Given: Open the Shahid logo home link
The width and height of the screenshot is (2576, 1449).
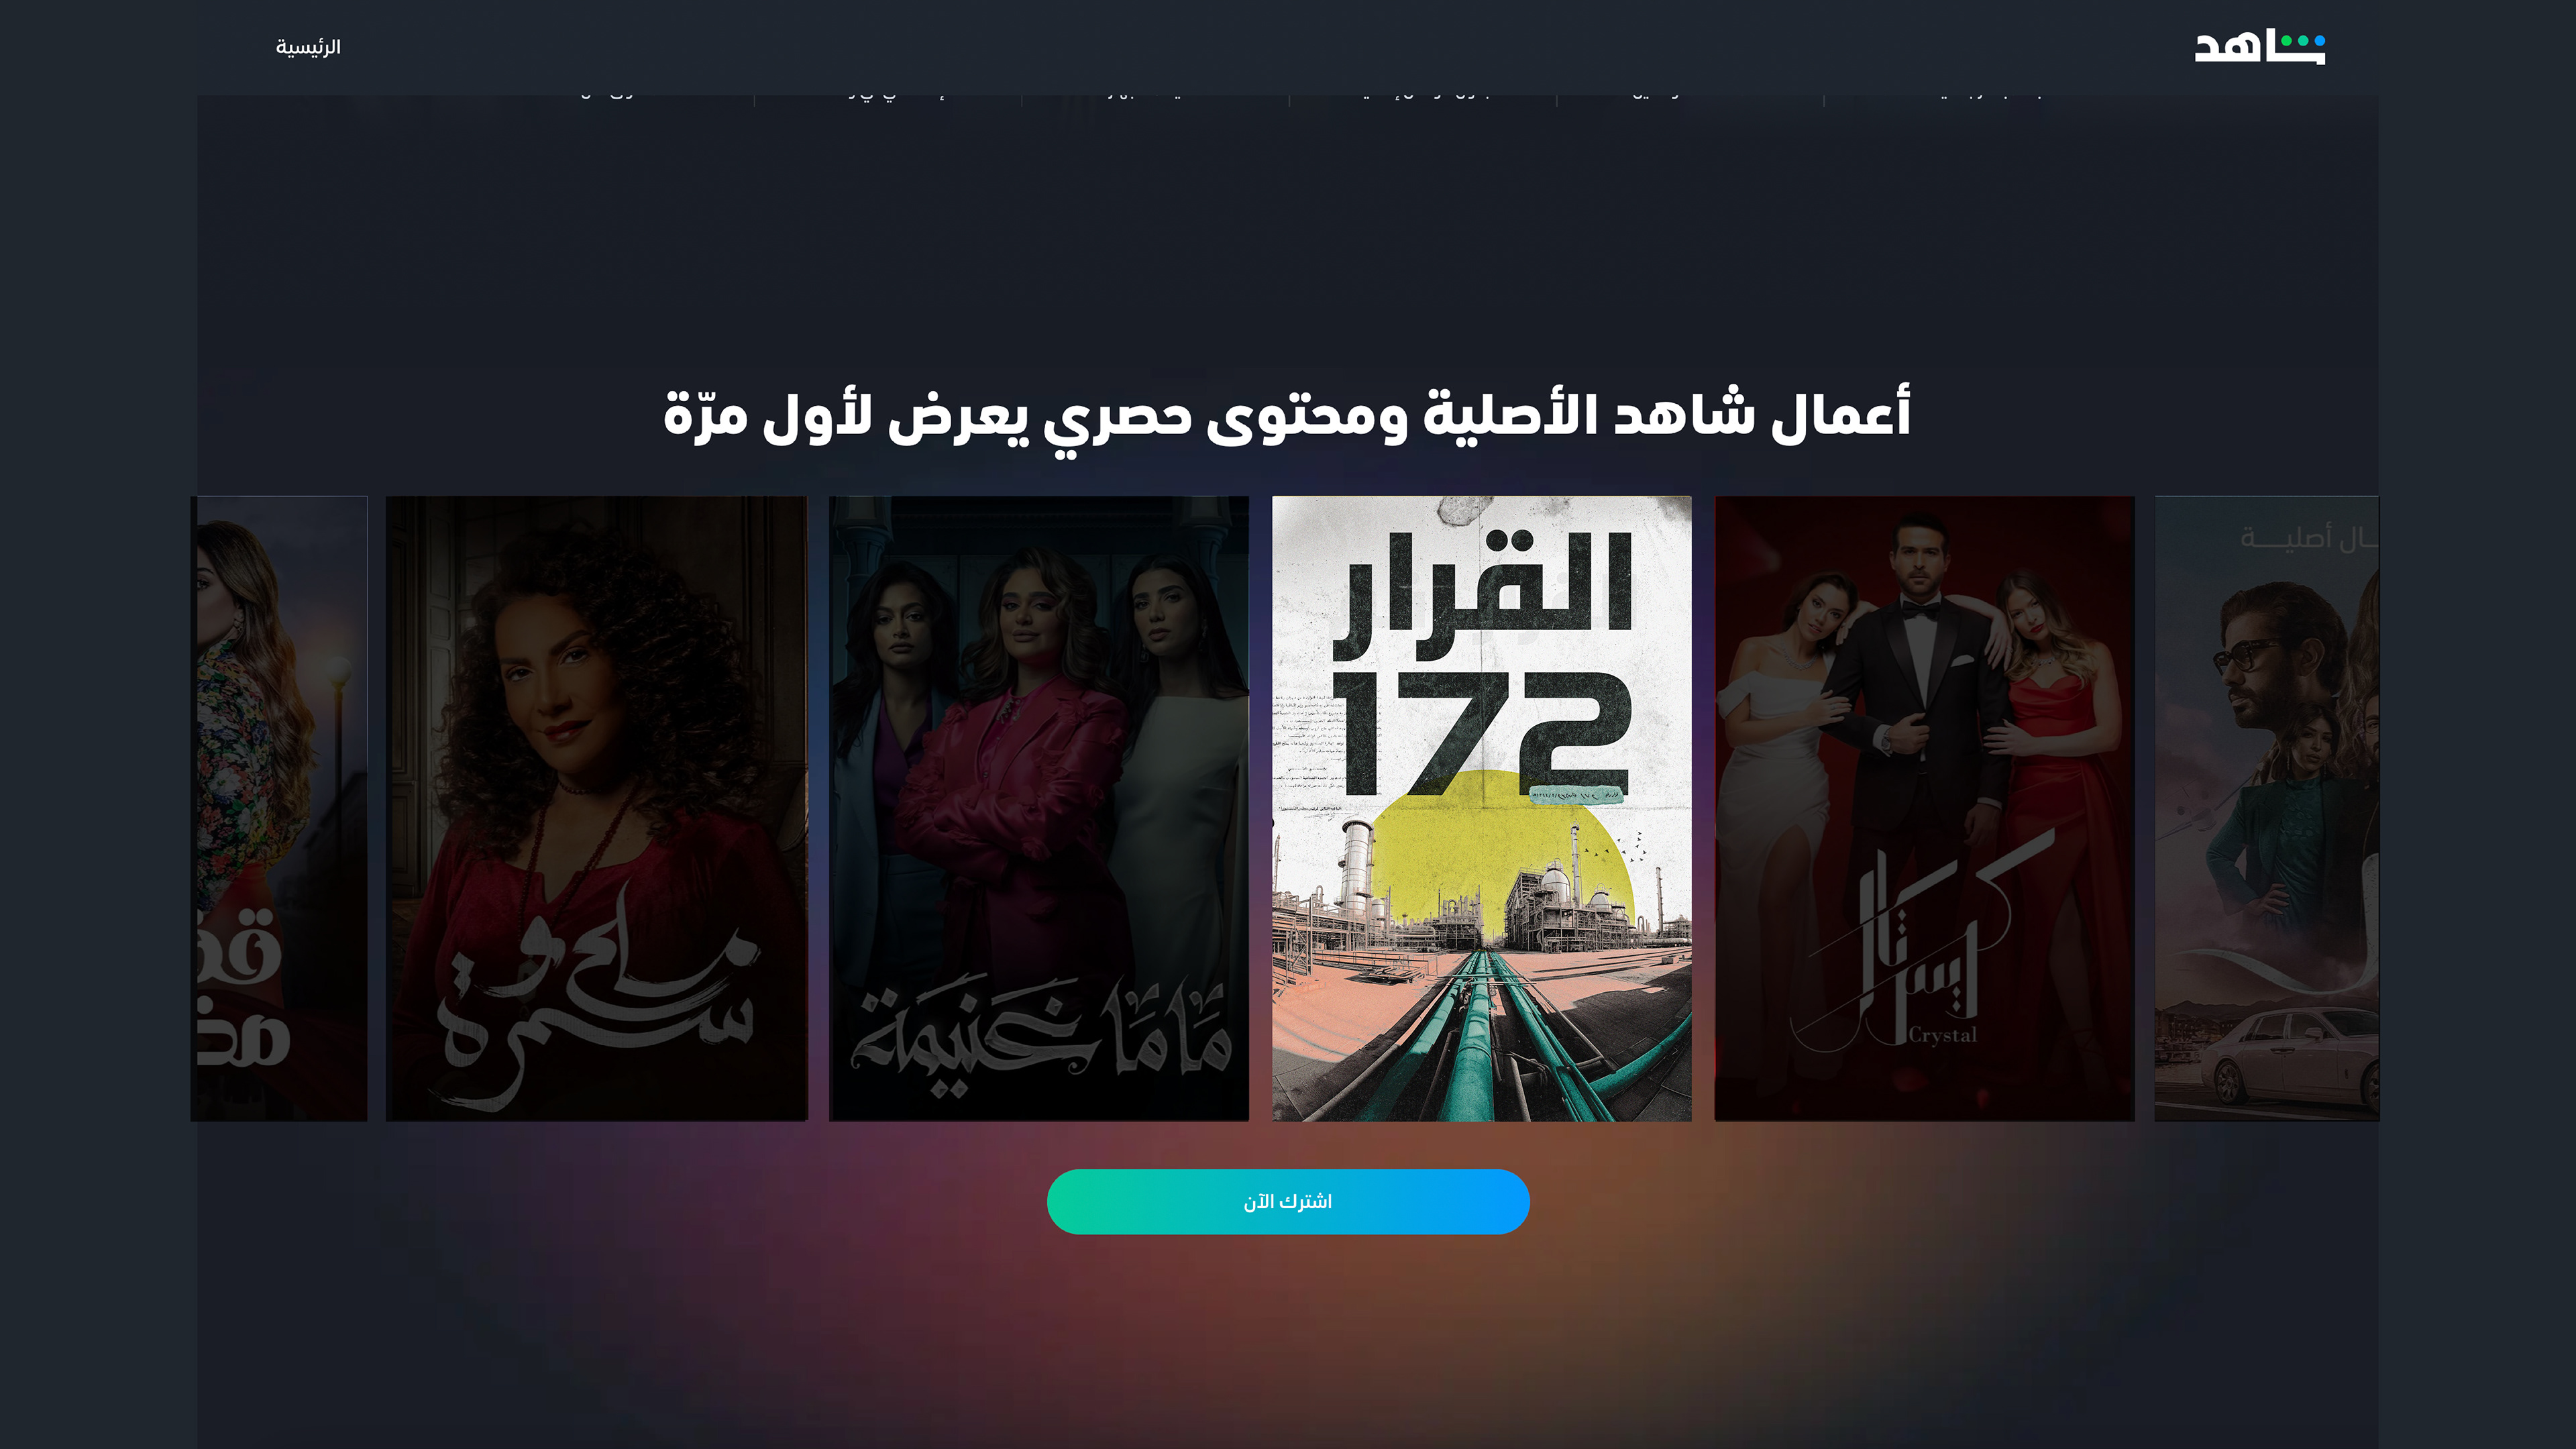Looking at the screenshot, I should point(2259,47).
